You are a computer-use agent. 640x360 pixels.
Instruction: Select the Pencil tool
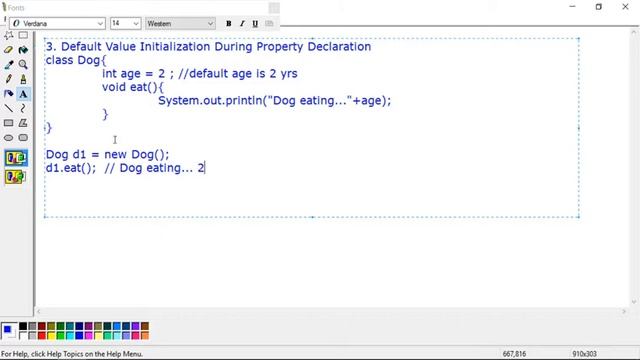[9, 79]
